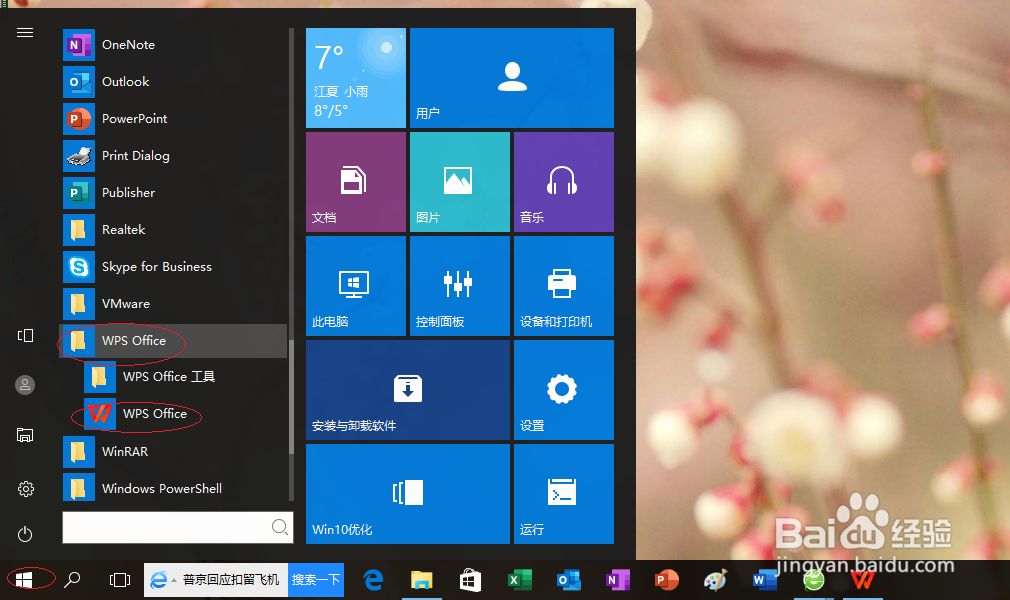Screen dimensions: 1010x600
Task: Click the Windows Start button on taskbar
Action: click(x=24, y=579)
